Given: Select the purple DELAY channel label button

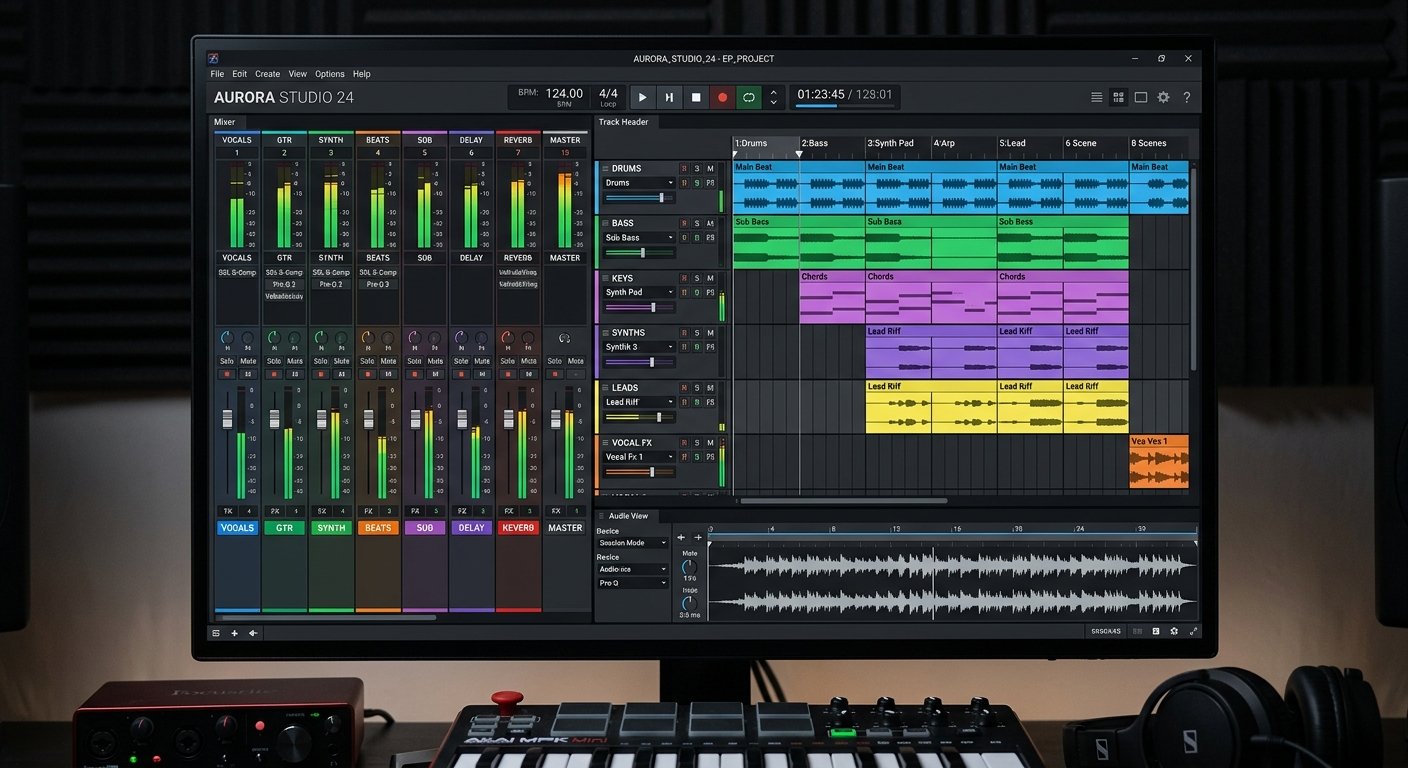Looking at the screenshot, I should tap(471, 528).
